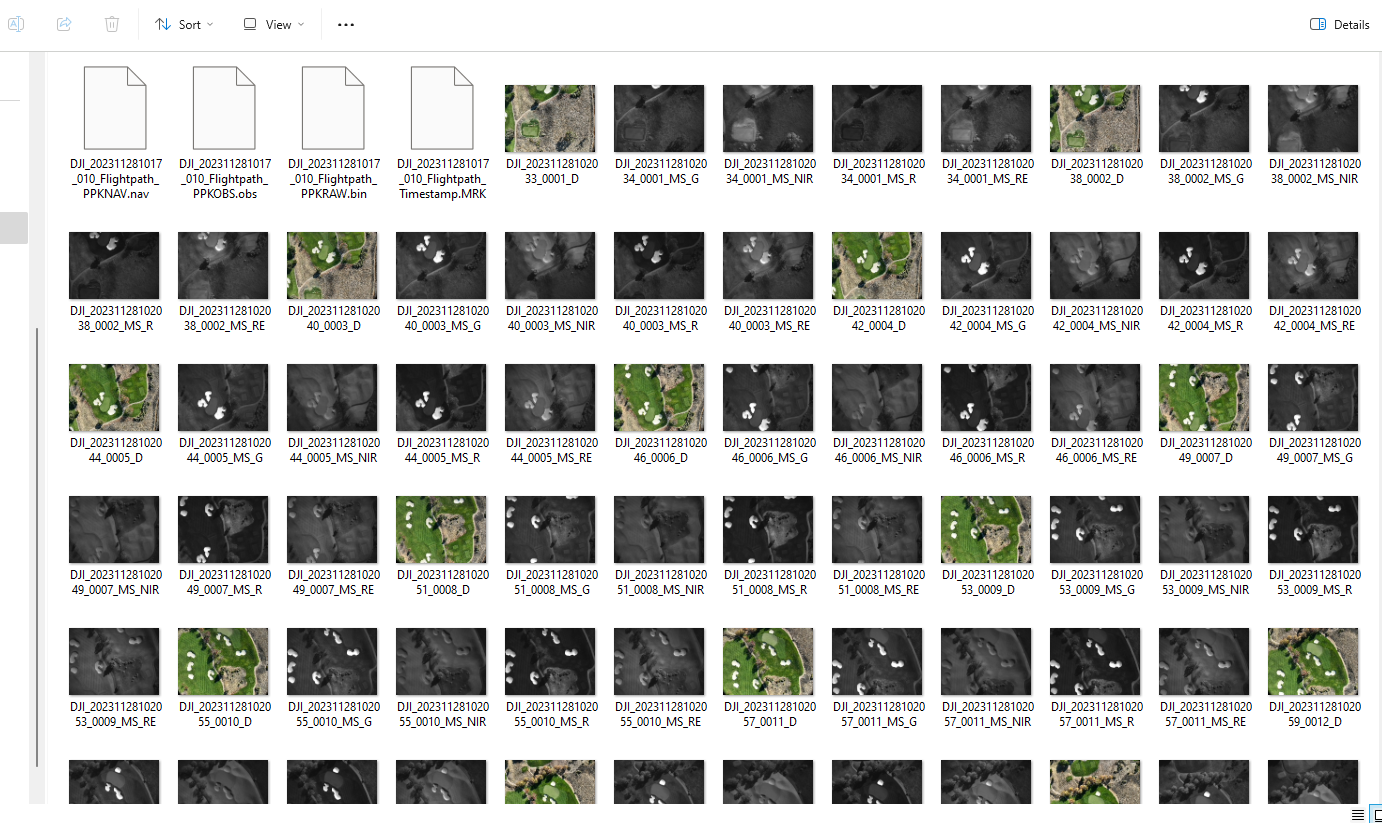This screenshot has width=1382, height=823.
Task: Click file name 51_0008_MS_G label
Action: 552,582
